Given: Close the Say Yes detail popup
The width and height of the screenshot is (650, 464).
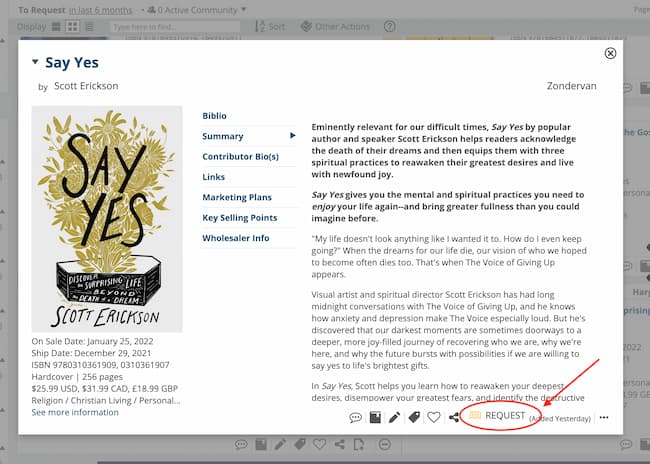Looking at the screenshot, I should [x=610, y=53].
